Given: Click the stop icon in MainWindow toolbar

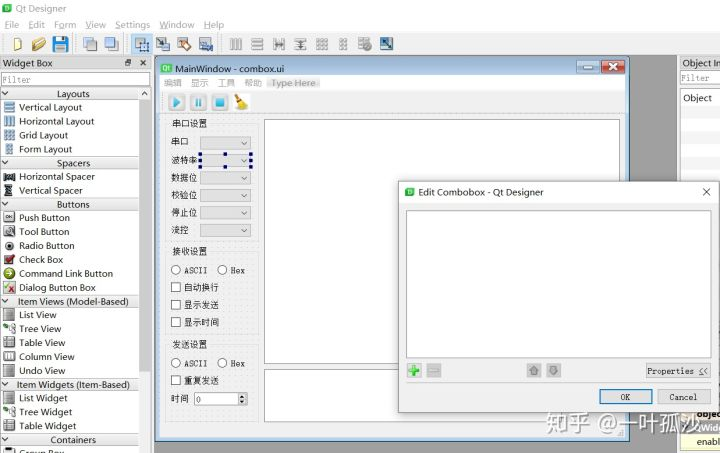Looking at the screenshot, I should coord(220,102).
